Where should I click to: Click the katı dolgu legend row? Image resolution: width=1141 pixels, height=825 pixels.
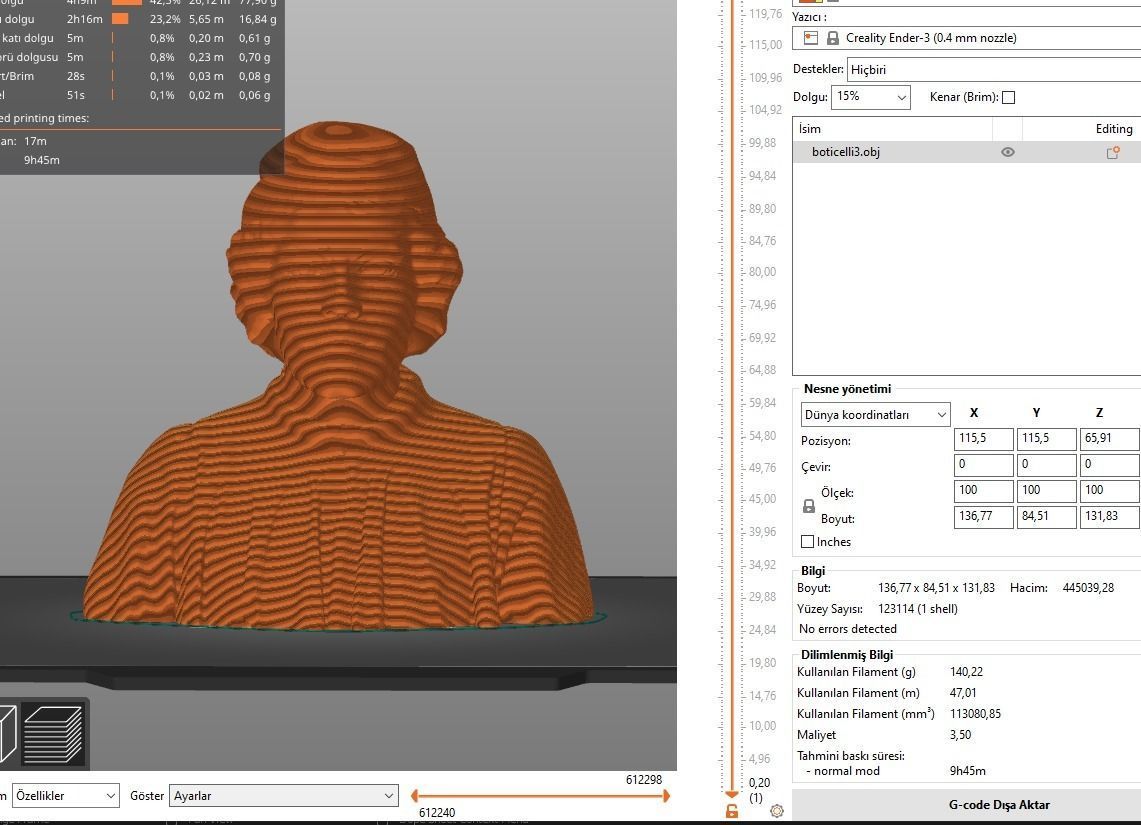click(138, 38)
